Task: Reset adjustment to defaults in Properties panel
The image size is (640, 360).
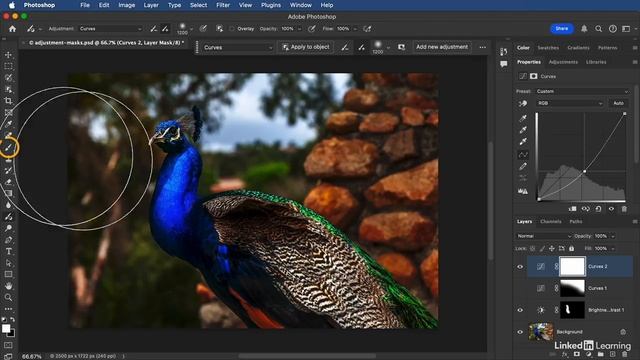Action: pyautogui.click(x=598, y=209)
